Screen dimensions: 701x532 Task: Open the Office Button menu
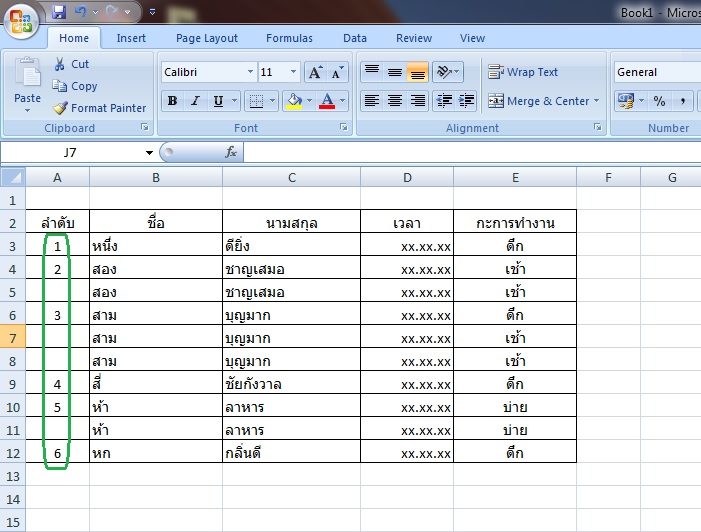point(21,21)
